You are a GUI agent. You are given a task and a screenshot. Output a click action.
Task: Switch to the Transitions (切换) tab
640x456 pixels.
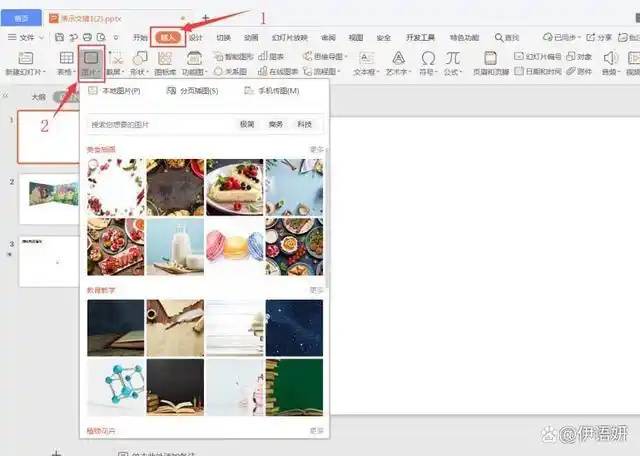coord(223,38)
